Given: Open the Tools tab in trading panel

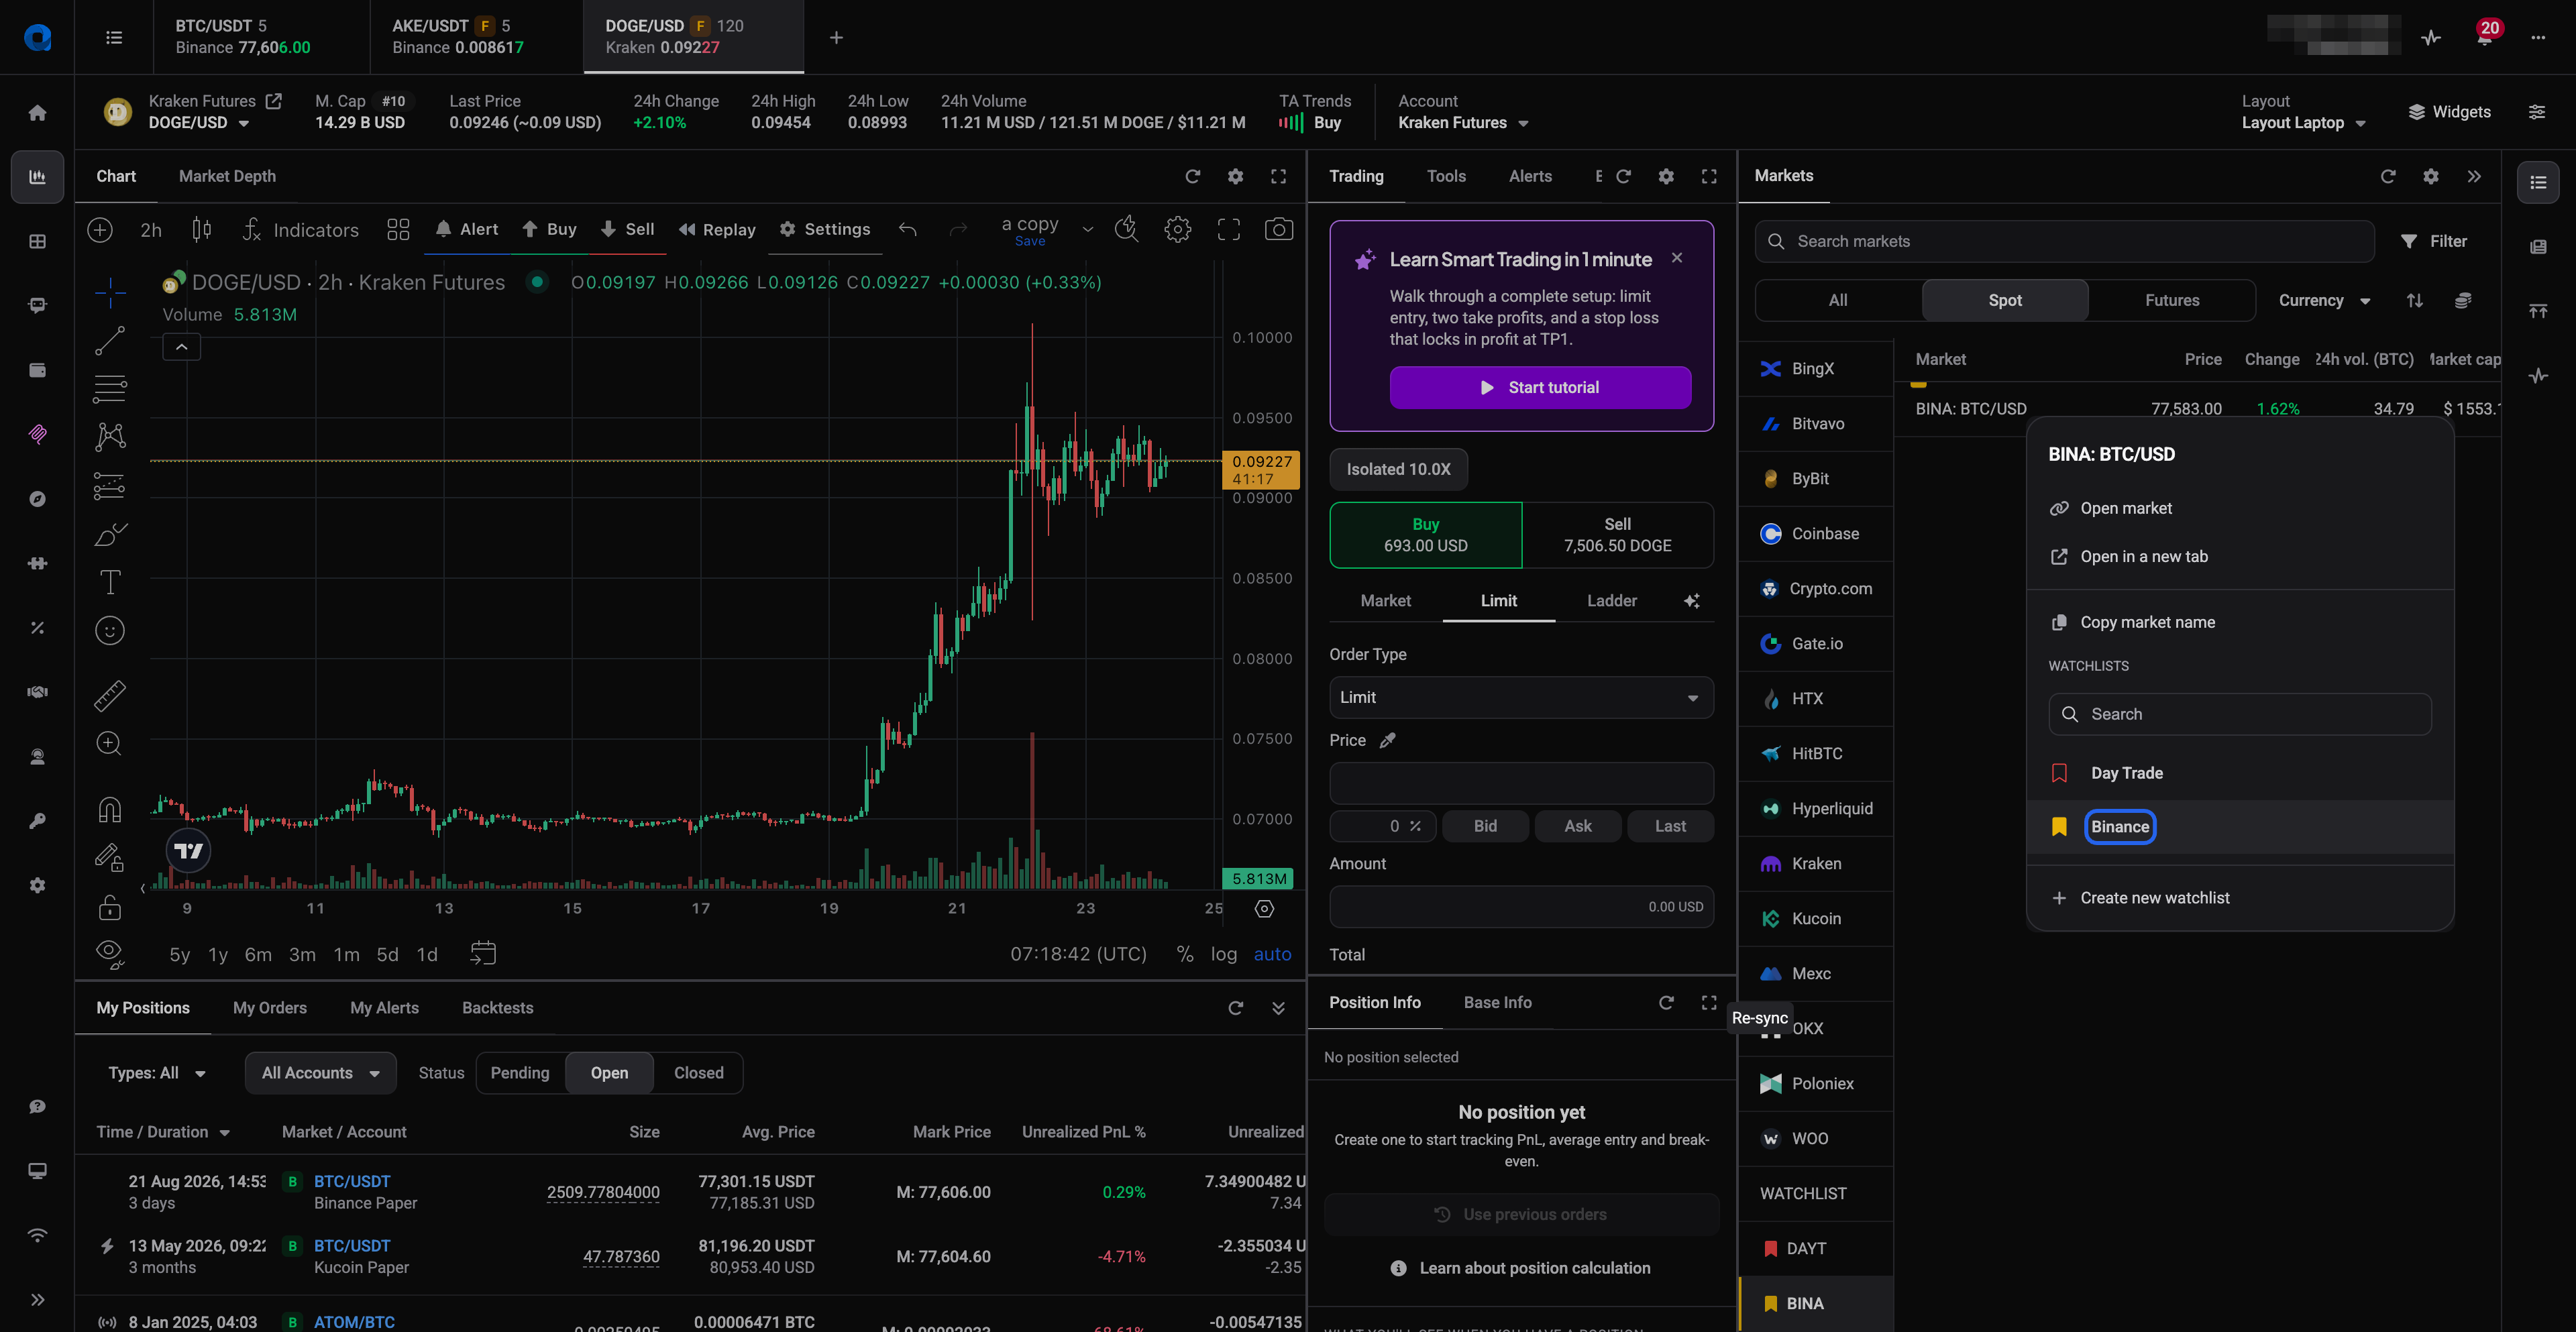Looking at the screenshot, I should click(1445, 176).
